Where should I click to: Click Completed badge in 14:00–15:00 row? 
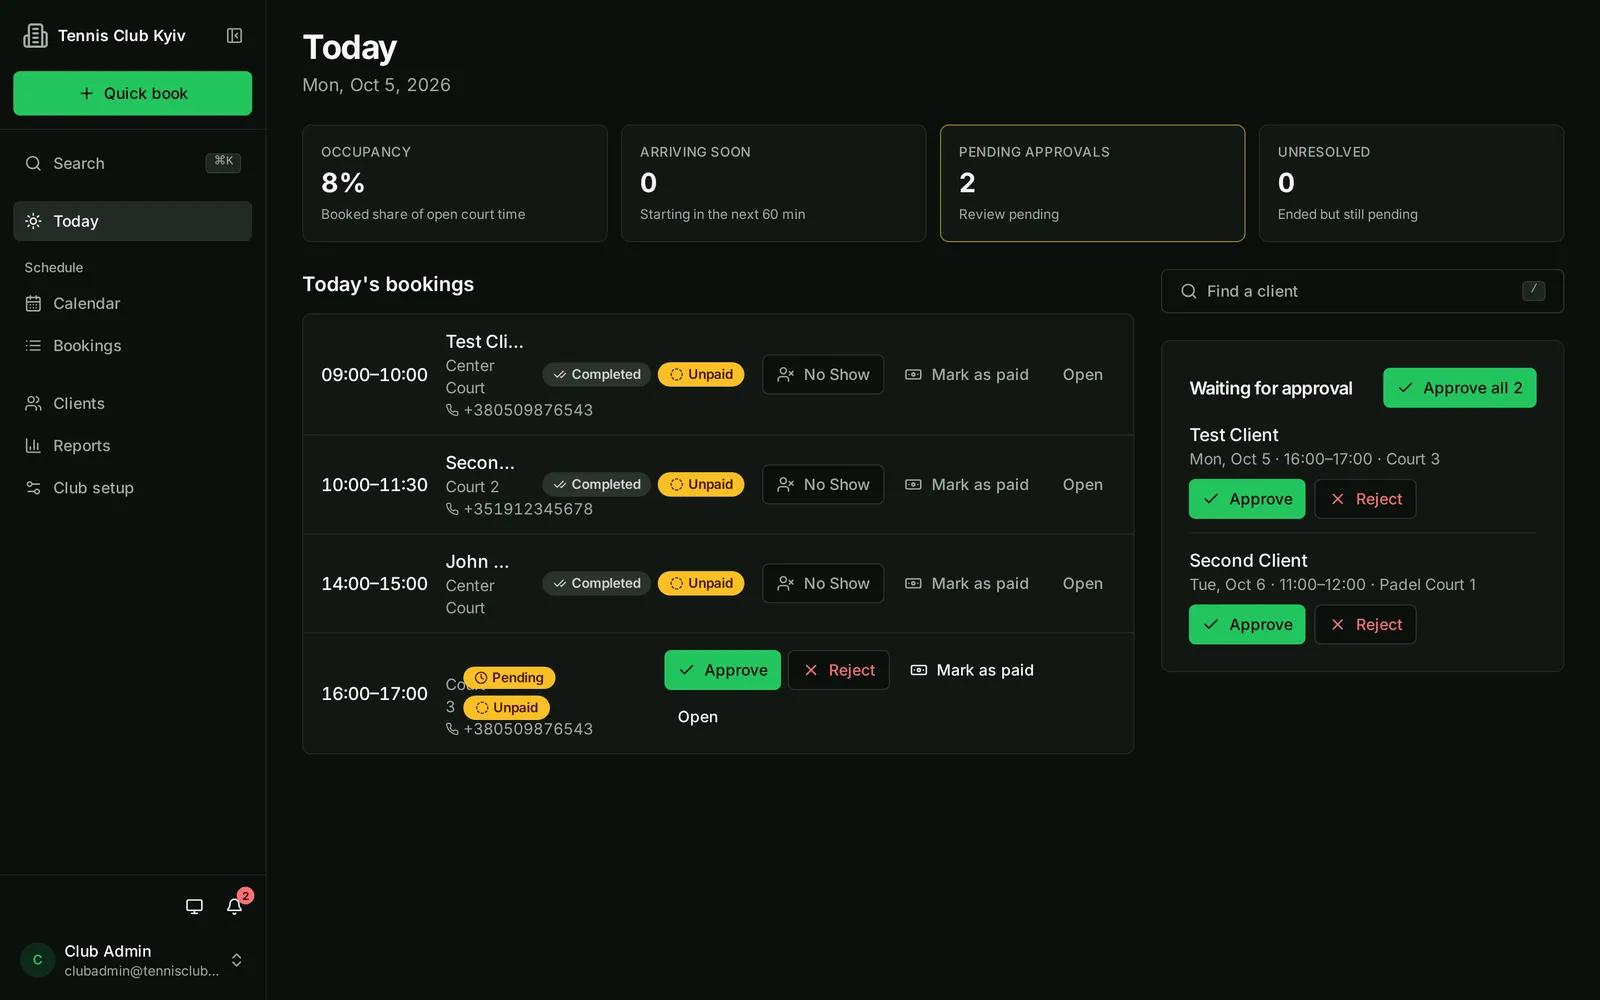(x=597, y=583)
